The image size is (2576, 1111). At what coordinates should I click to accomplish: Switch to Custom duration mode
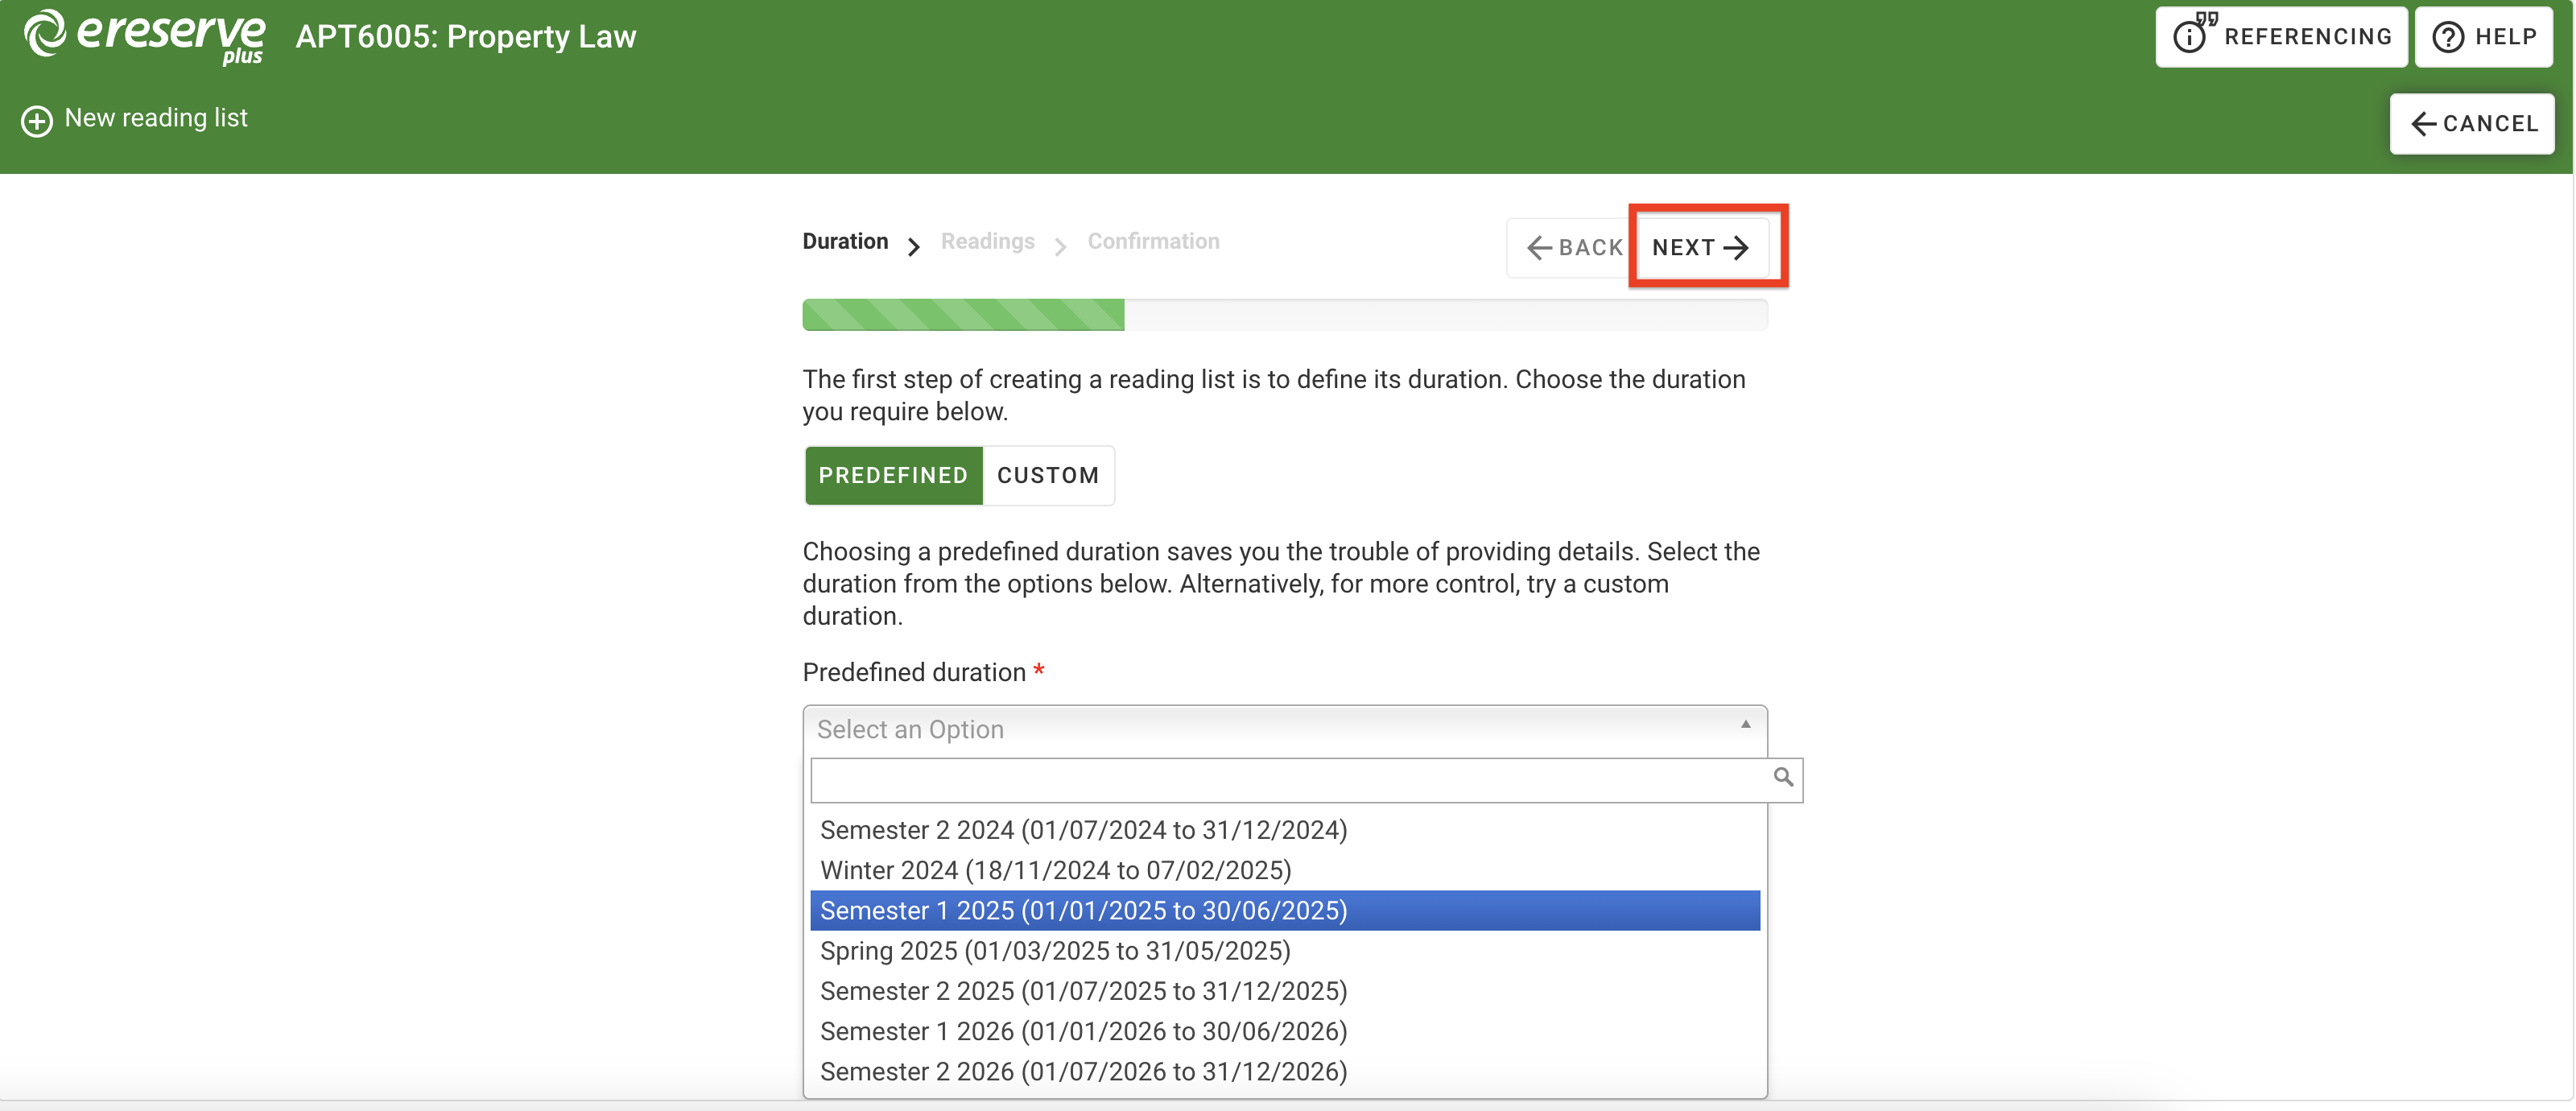pos(1047,476)
